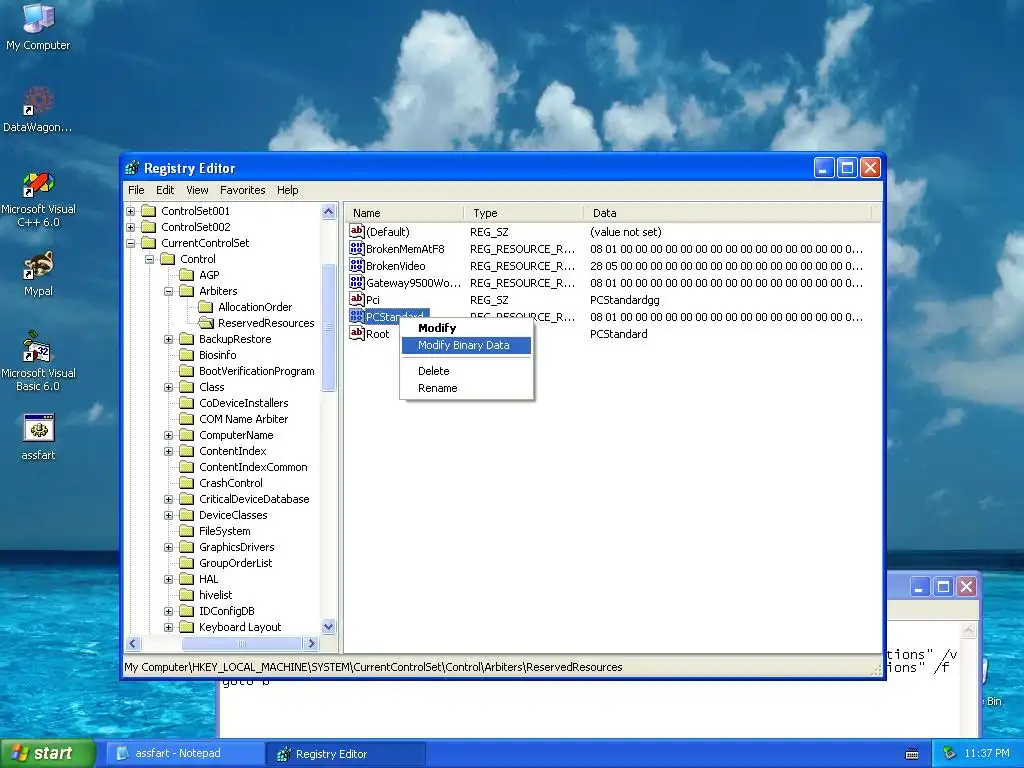Expand the BackupRestore tree node

click(x=168, y=339)
